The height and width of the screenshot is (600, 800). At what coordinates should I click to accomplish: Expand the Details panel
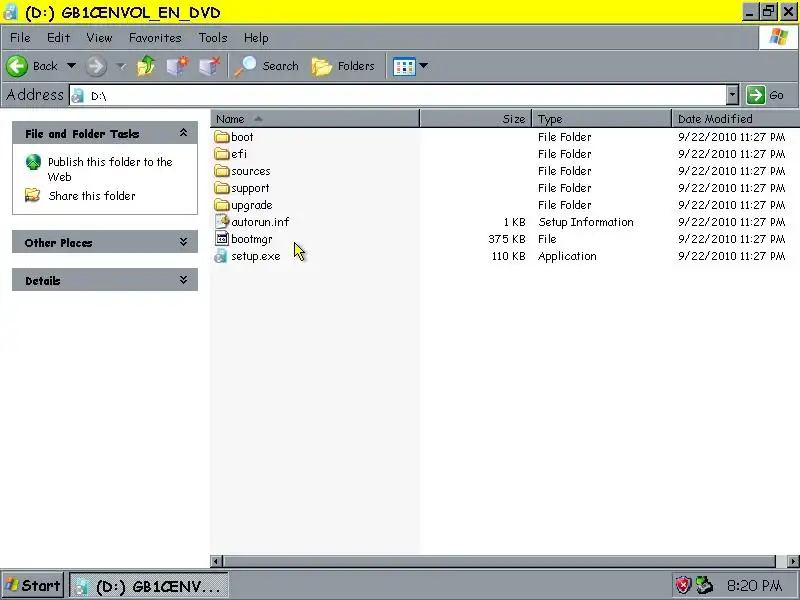tap(183, 280)
